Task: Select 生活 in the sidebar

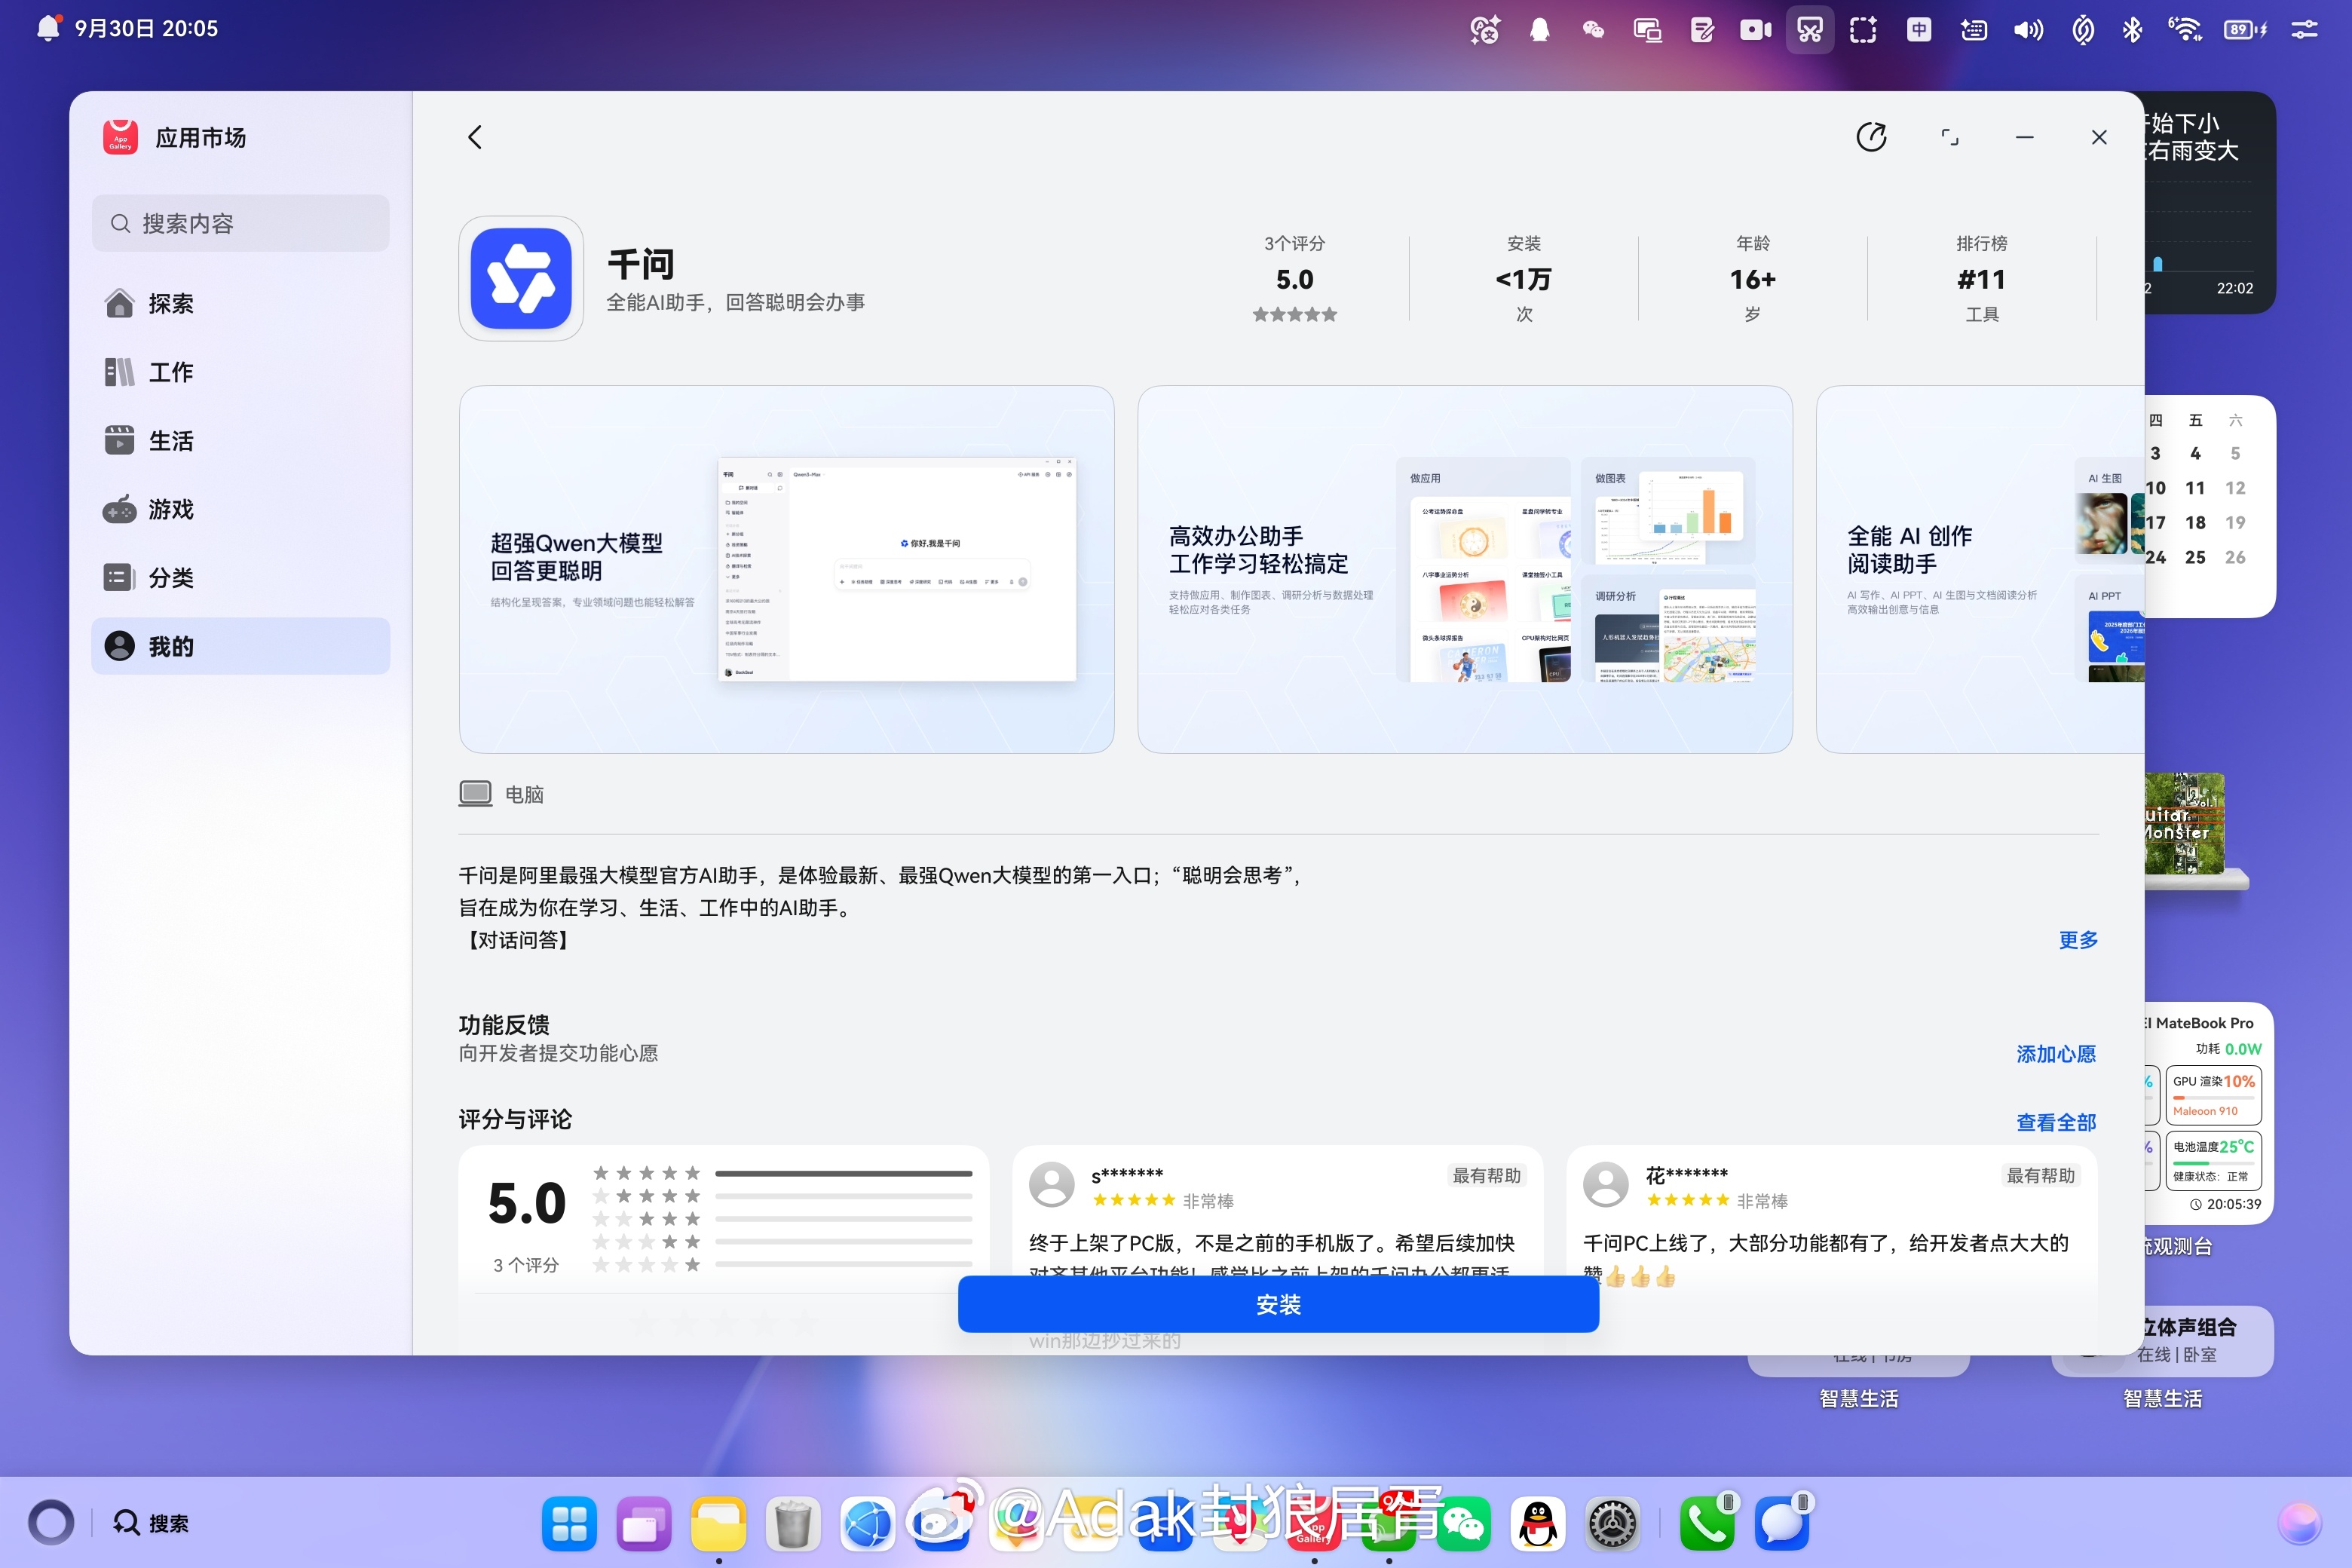Action: click(x=241, y=440)
